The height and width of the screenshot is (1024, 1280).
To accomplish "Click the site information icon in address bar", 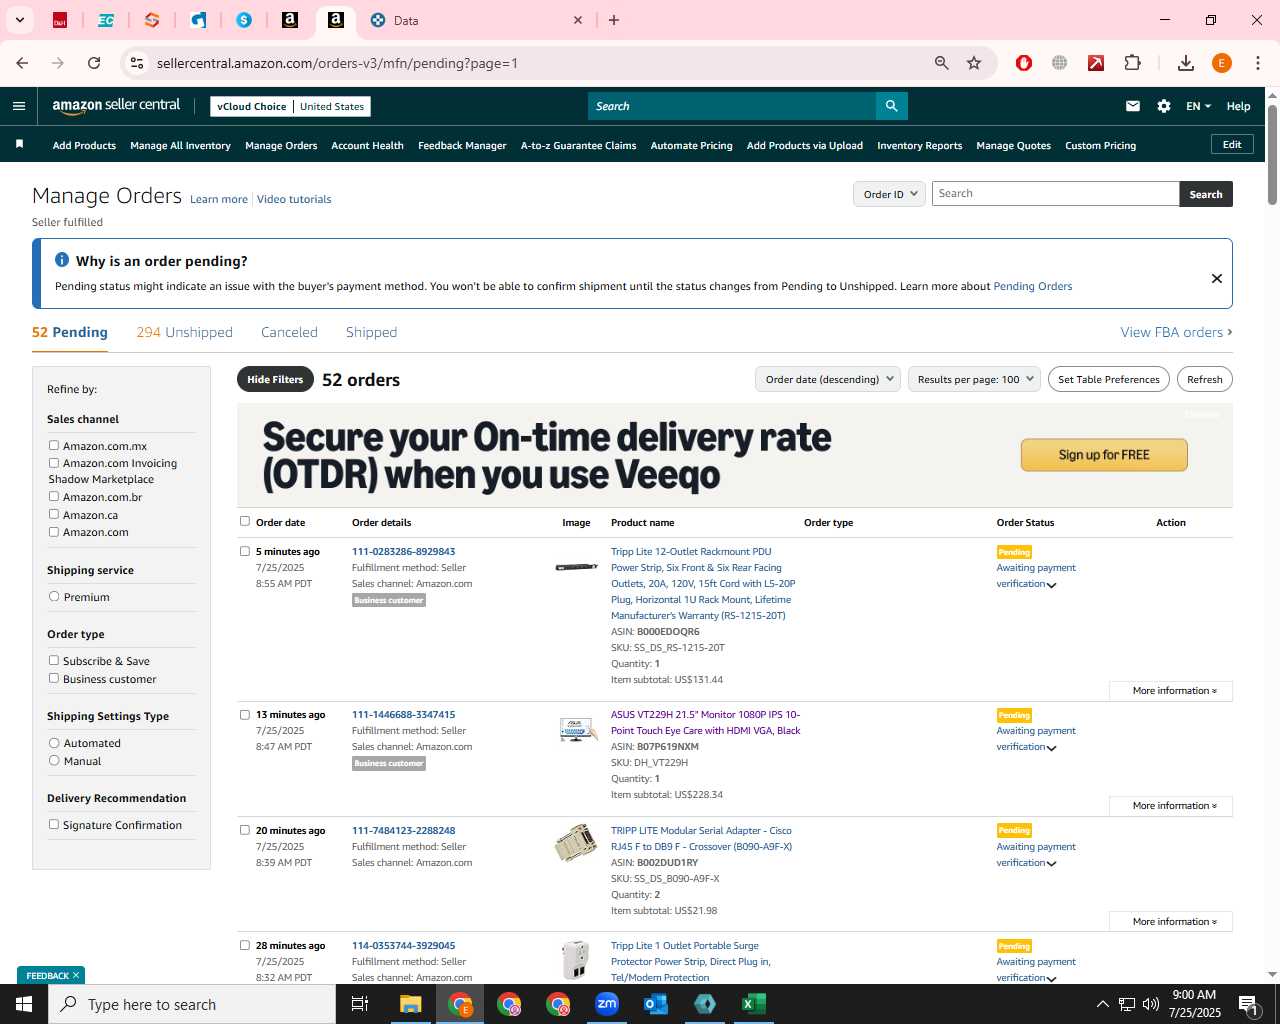I will pos(137,63).
